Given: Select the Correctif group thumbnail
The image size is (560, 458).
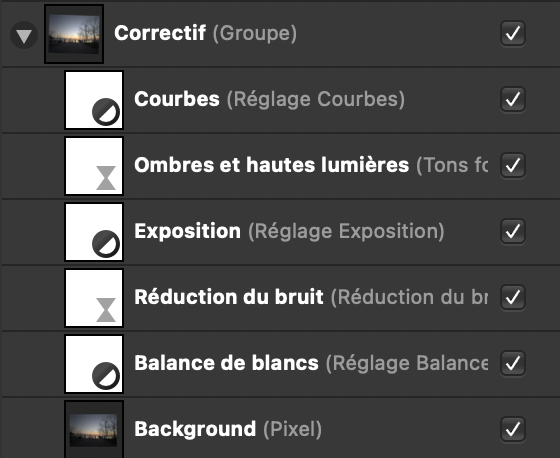Looking at the screenshot, I should point(74,34).
